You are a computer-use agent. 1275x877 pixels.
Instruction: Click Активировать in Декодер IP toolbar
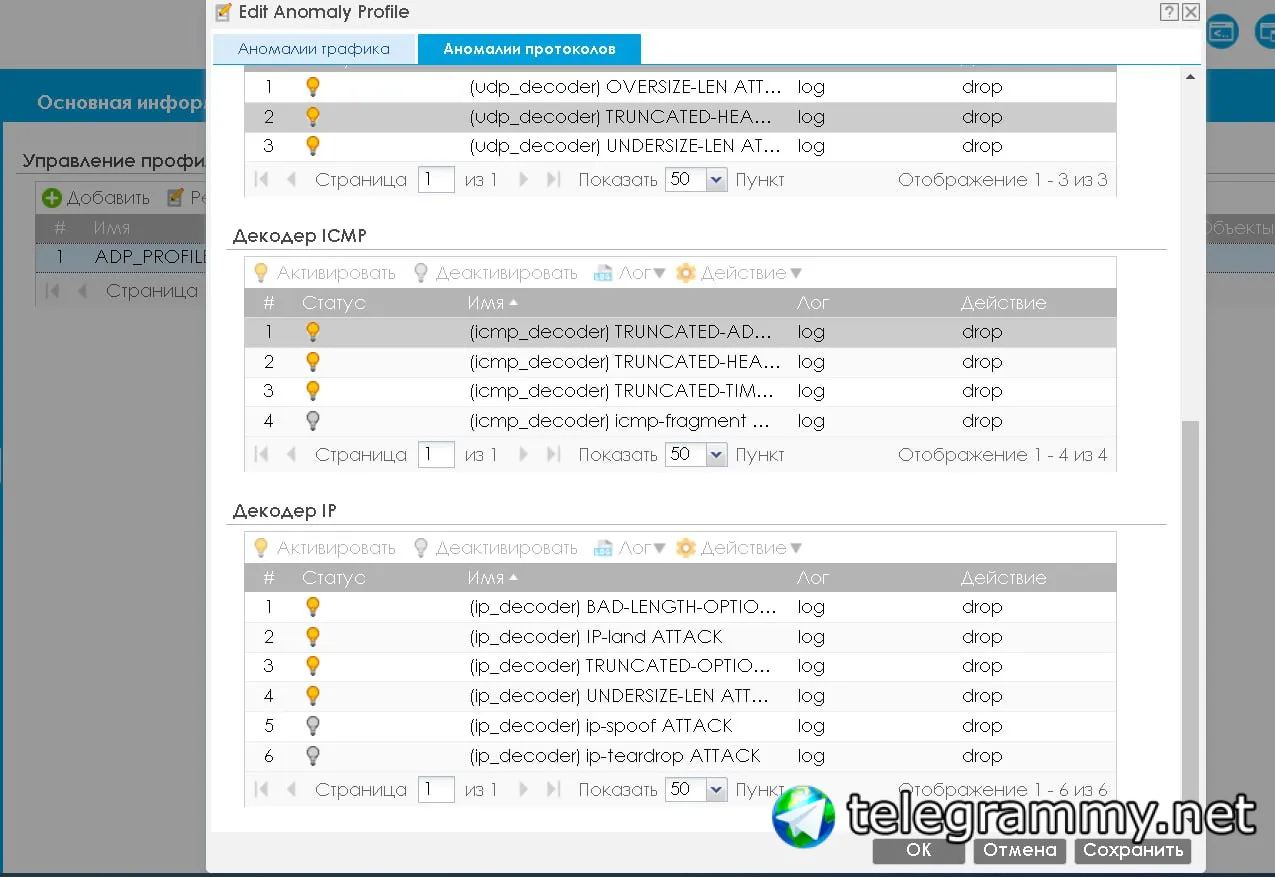point(324,548)
